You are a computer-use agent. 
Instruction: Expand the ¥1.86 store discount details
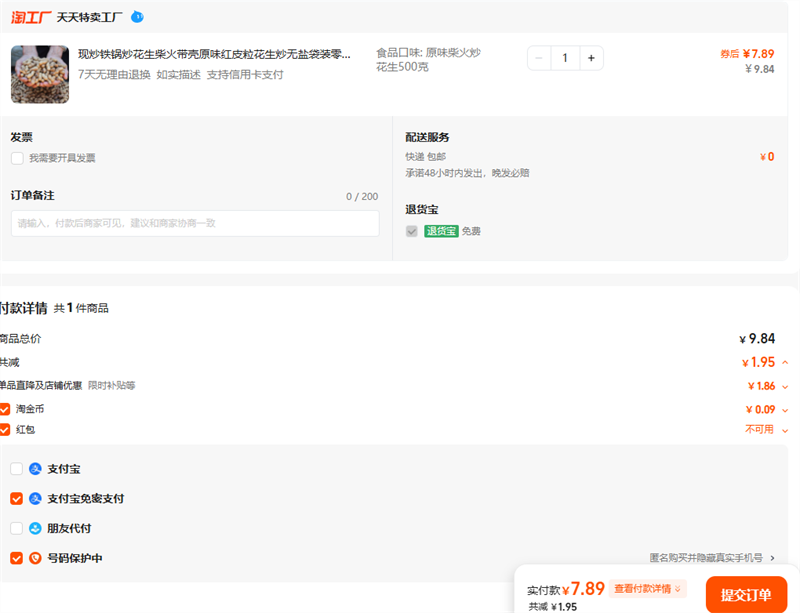click(x=785, y=386)
